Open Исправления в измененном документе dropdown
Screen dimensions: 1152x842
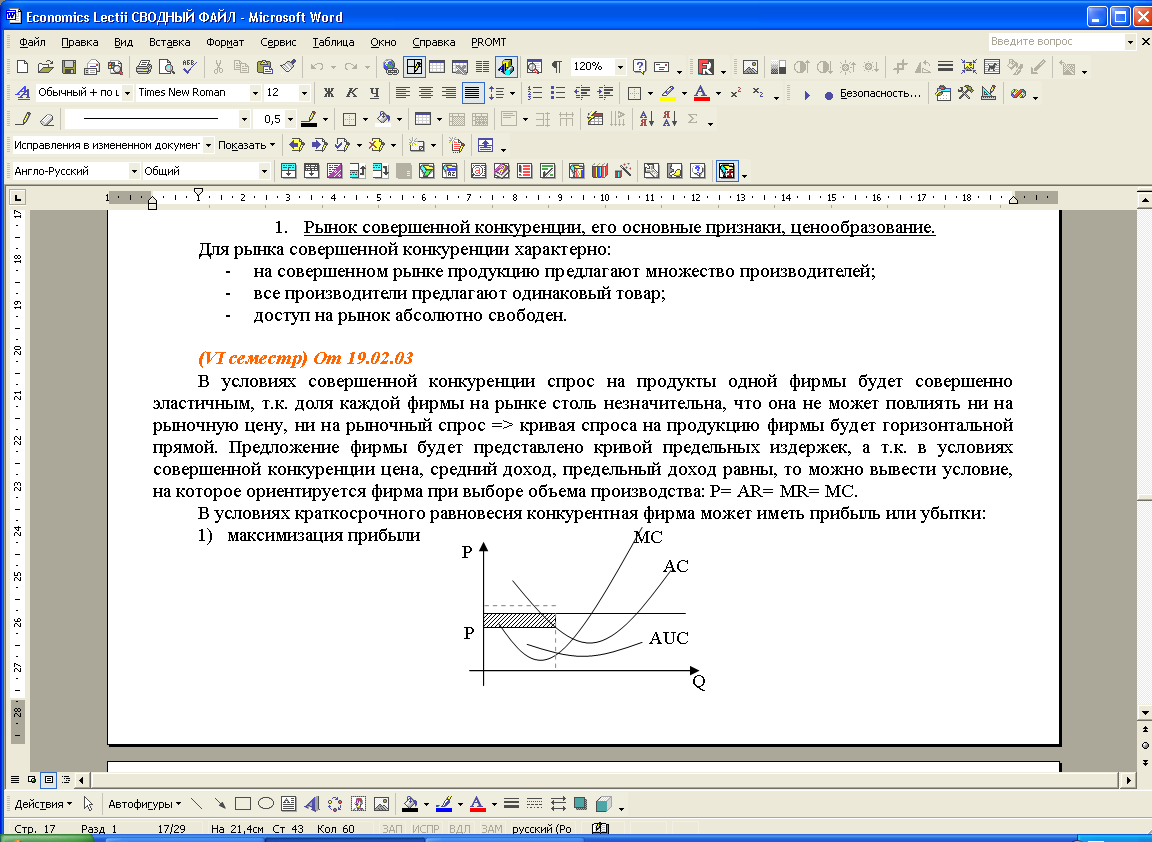coord(209,145)
